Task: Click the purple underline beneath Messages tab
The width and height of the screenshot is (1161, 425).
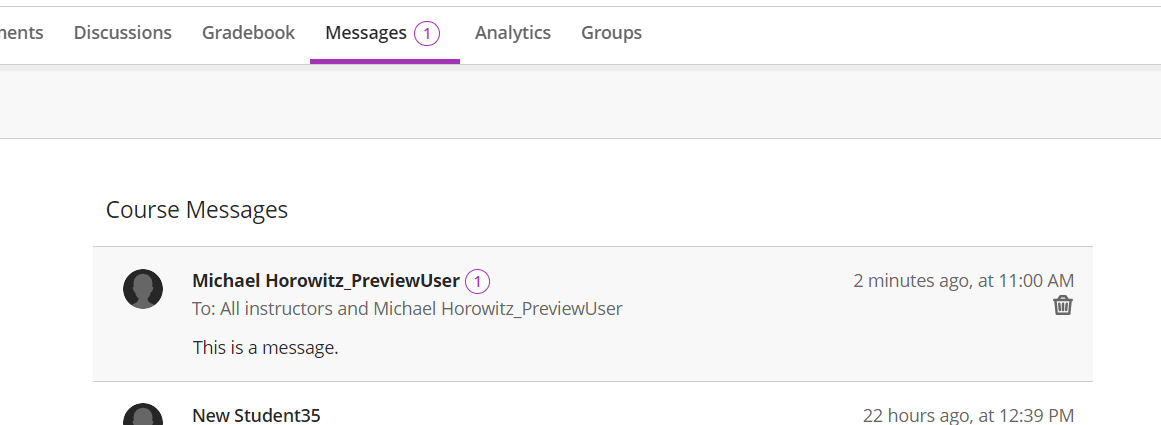Action: point(385,61)
